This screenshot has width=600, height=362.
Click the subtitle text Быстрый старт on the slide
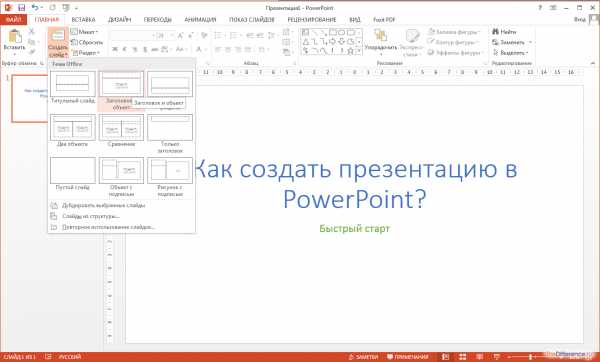tap(354, 228)
